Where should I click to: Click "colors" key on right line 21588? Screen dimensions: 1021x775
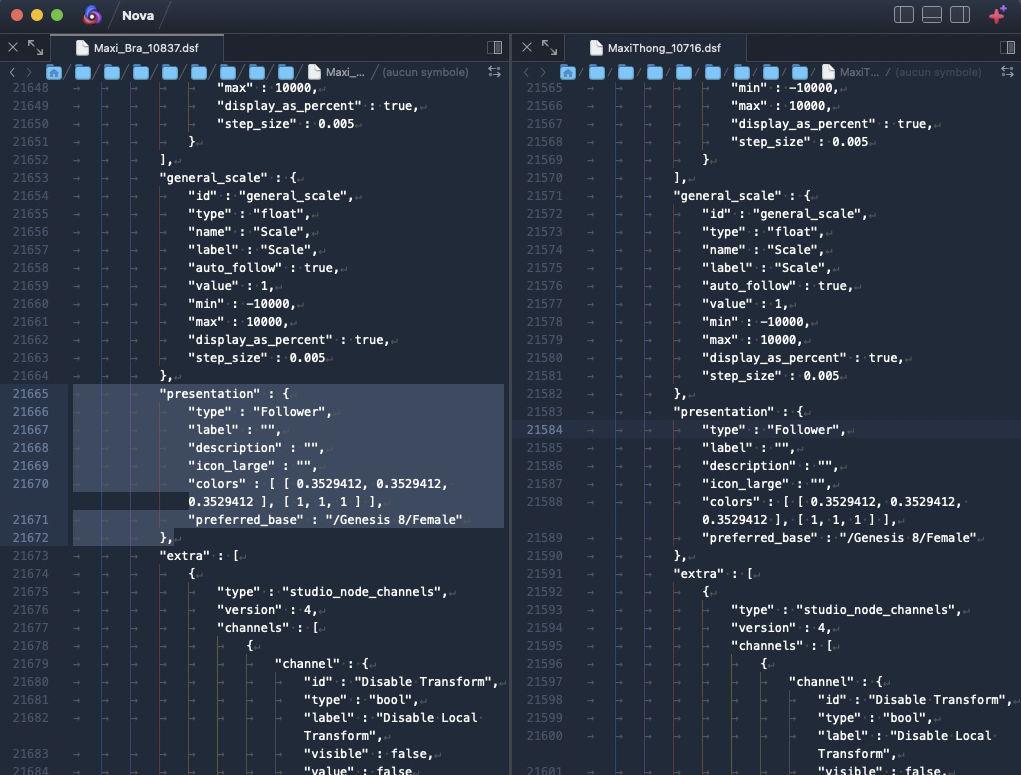click(x=731, y=501)
